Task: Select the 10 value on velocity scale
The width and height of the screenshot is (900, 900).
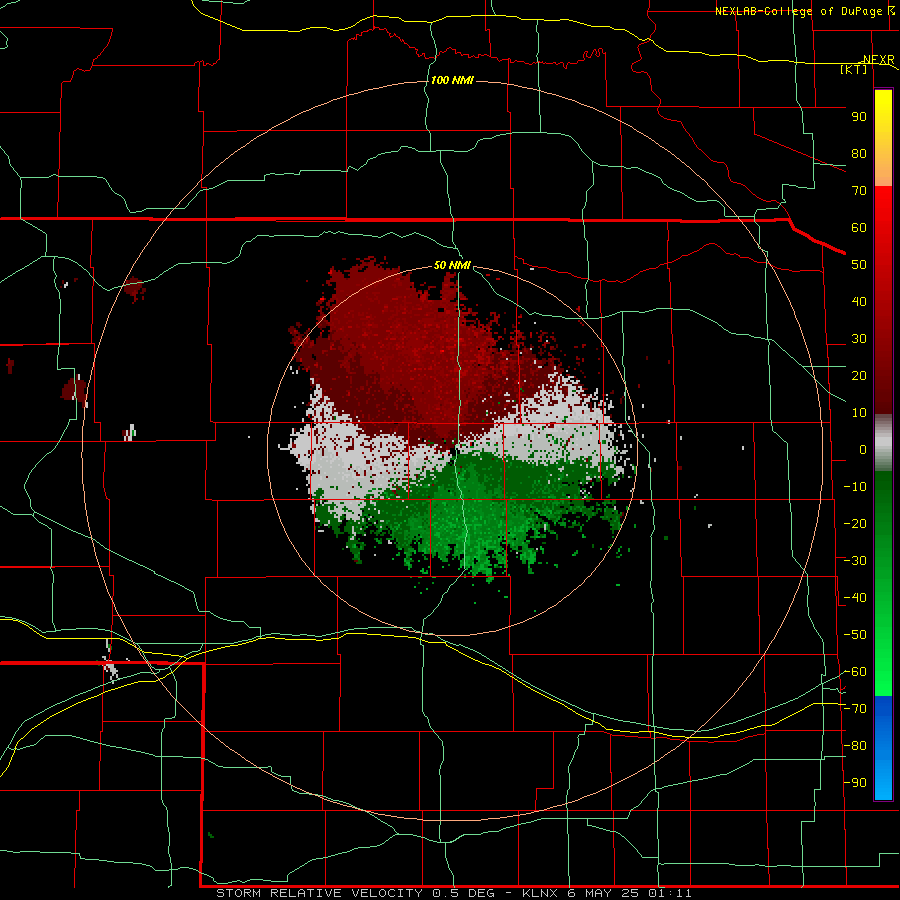Action: click(859, 413)
